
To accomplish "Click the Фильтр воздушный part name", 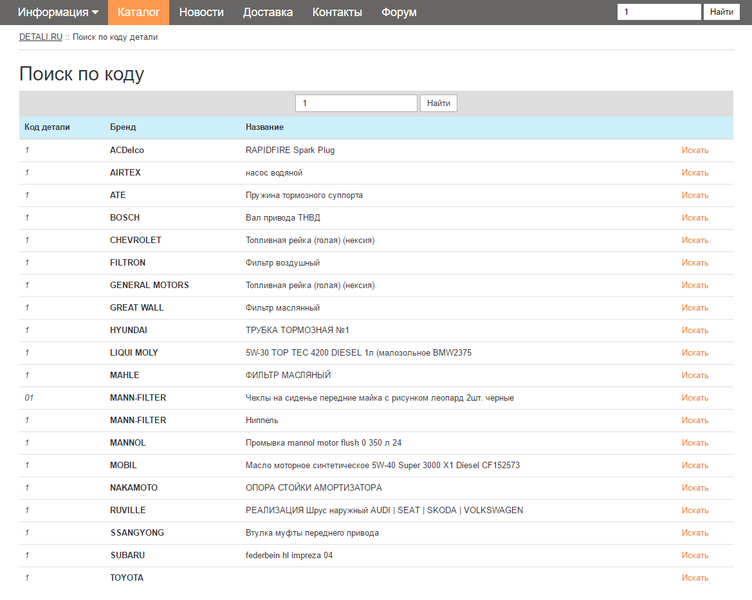I will [x=282, y=263].
